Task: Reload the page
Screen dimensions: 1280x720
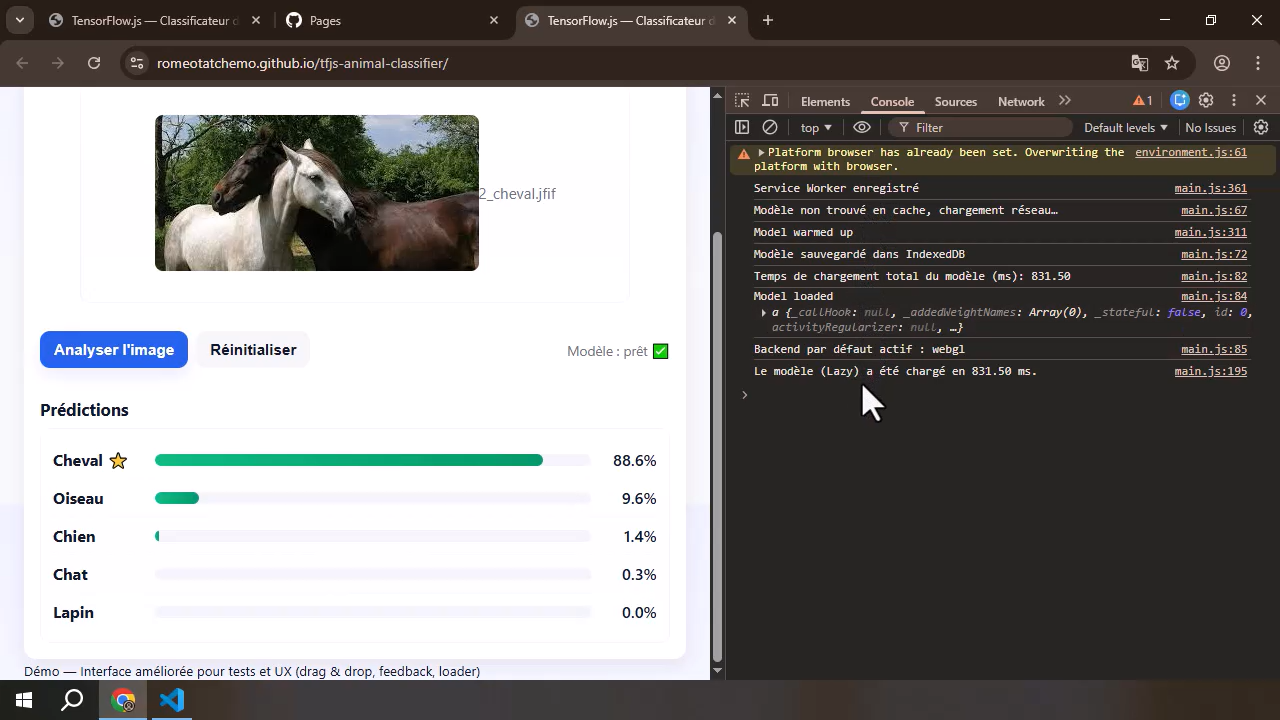Action: (x=94, y=63)
